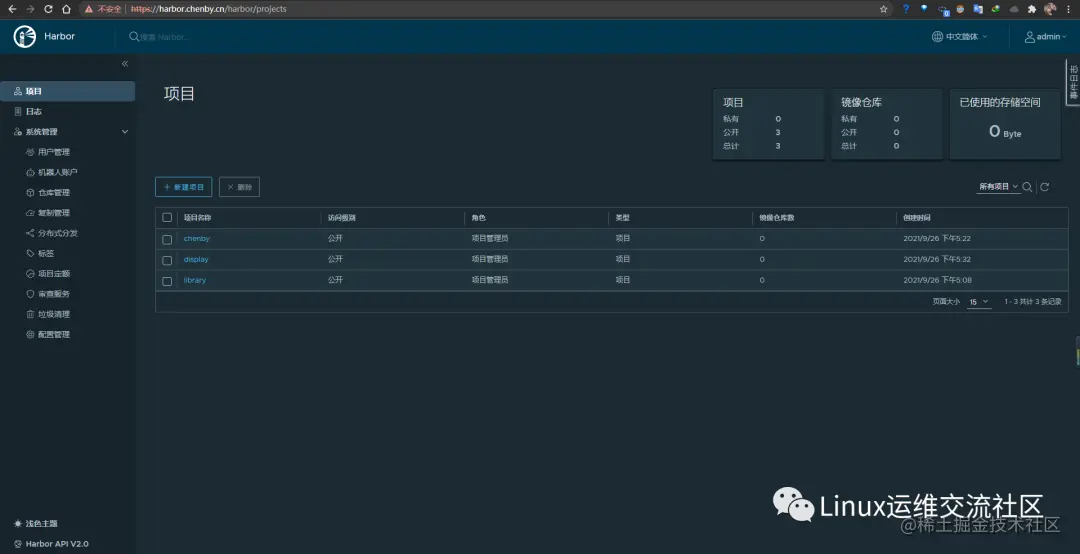Open the browser three-dot menu
Screen dimensions: 1080x554
(1068, 9)
